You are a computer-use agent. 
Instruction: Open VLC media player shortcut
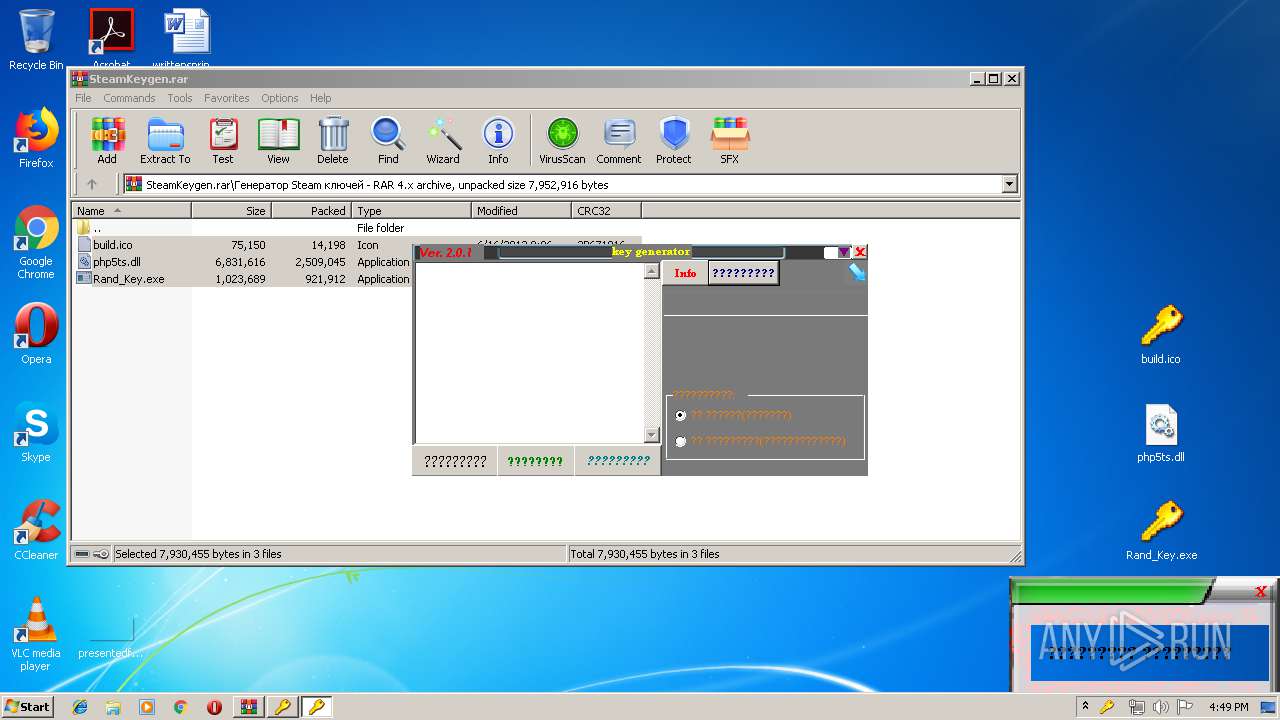pos(36,634)
